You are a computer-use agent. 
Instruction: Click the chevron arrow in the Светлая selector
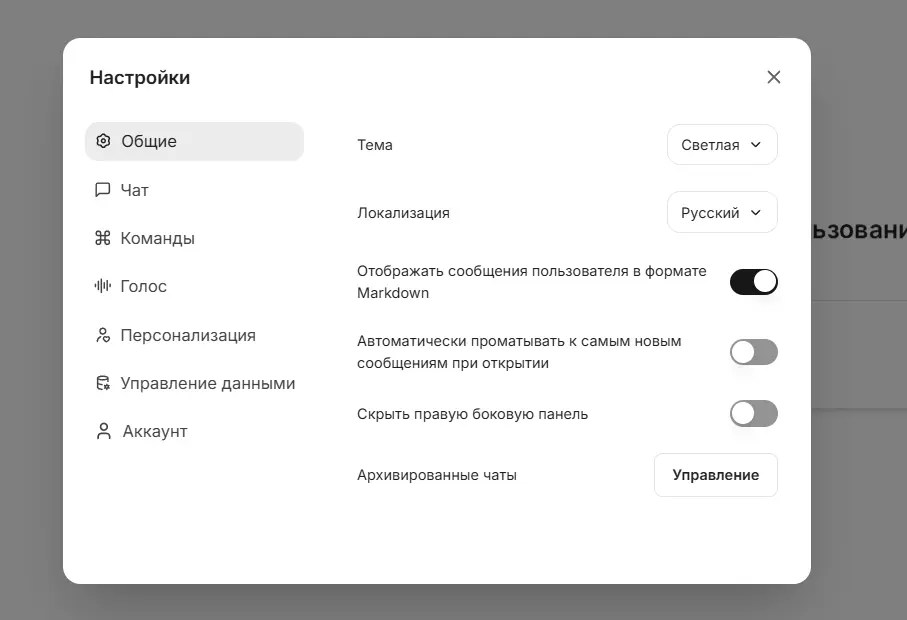click(x=756, y=145)
